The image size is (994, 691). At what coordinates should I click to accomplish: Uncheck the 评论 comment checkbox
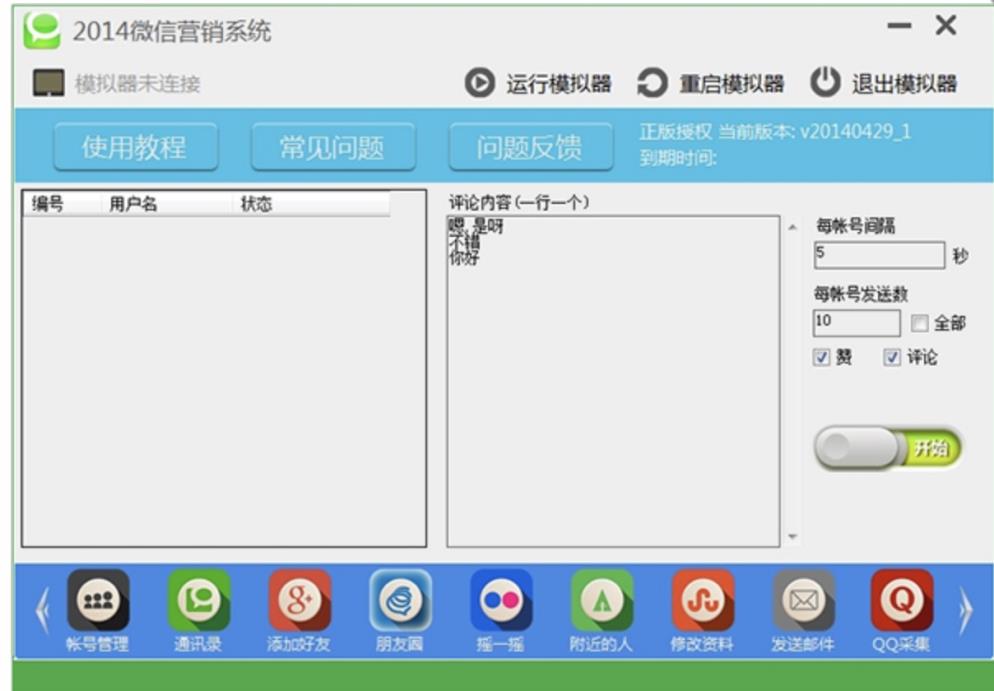[x=891, y=358]
